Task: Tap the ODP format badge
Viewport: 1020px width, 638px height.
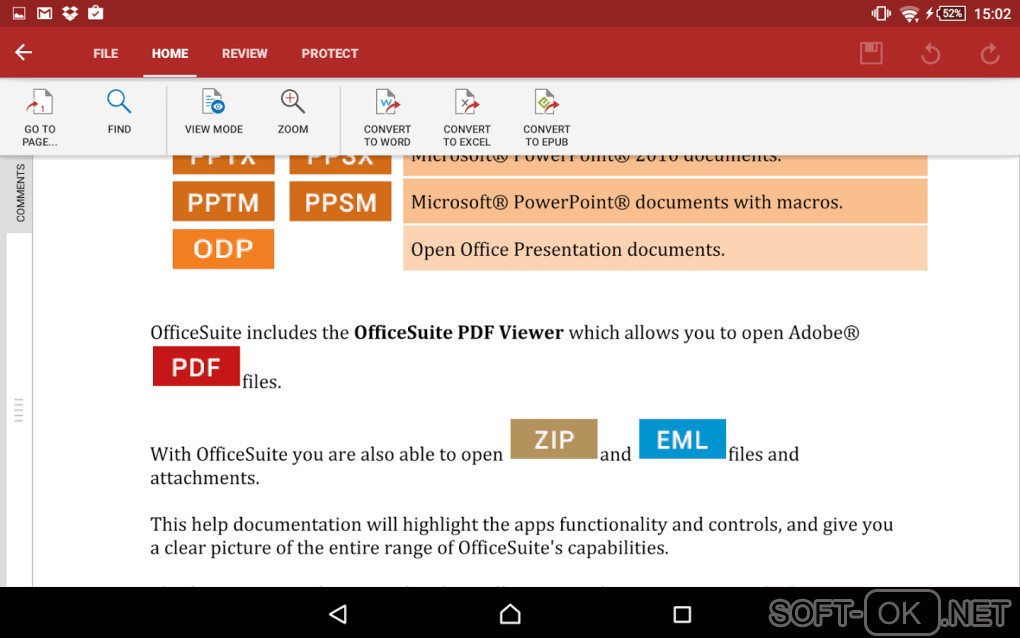Action: coord(223,248)
